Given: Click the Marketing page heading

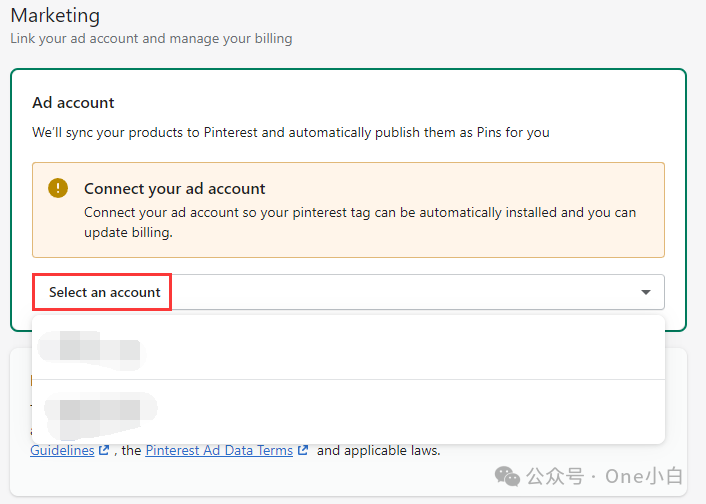Looking at the screenshot, I should (55, 16).
